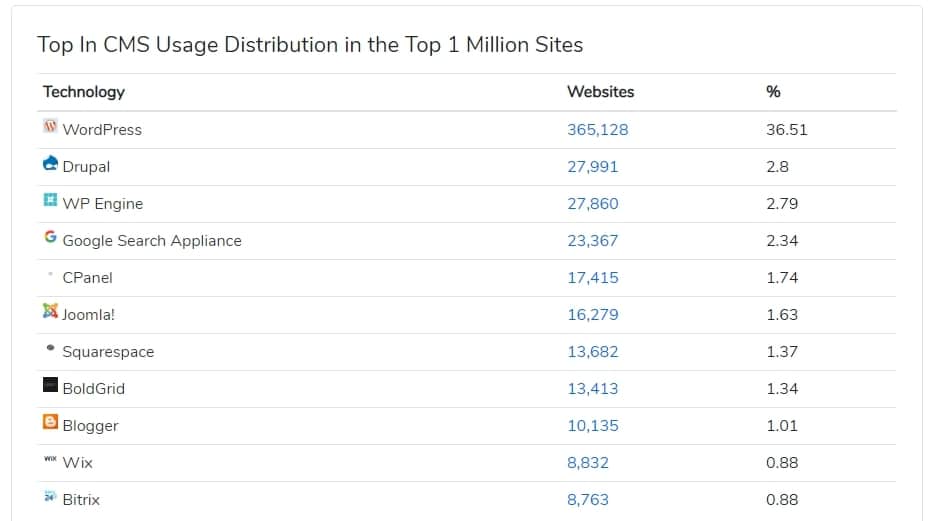
Task: Click the 1.34 percentage for BoldGrid
Action: pyautogui.click(x=782, y=389)
